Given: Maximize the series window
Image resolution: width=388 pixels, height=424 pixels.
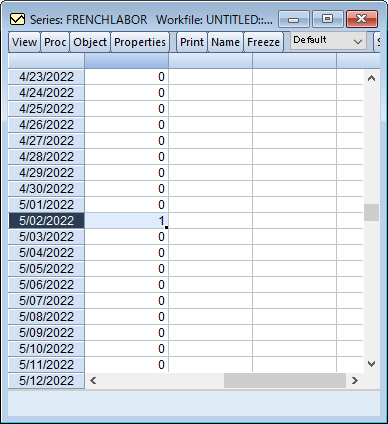Looking at the screenshot, I should coord(328,19).
